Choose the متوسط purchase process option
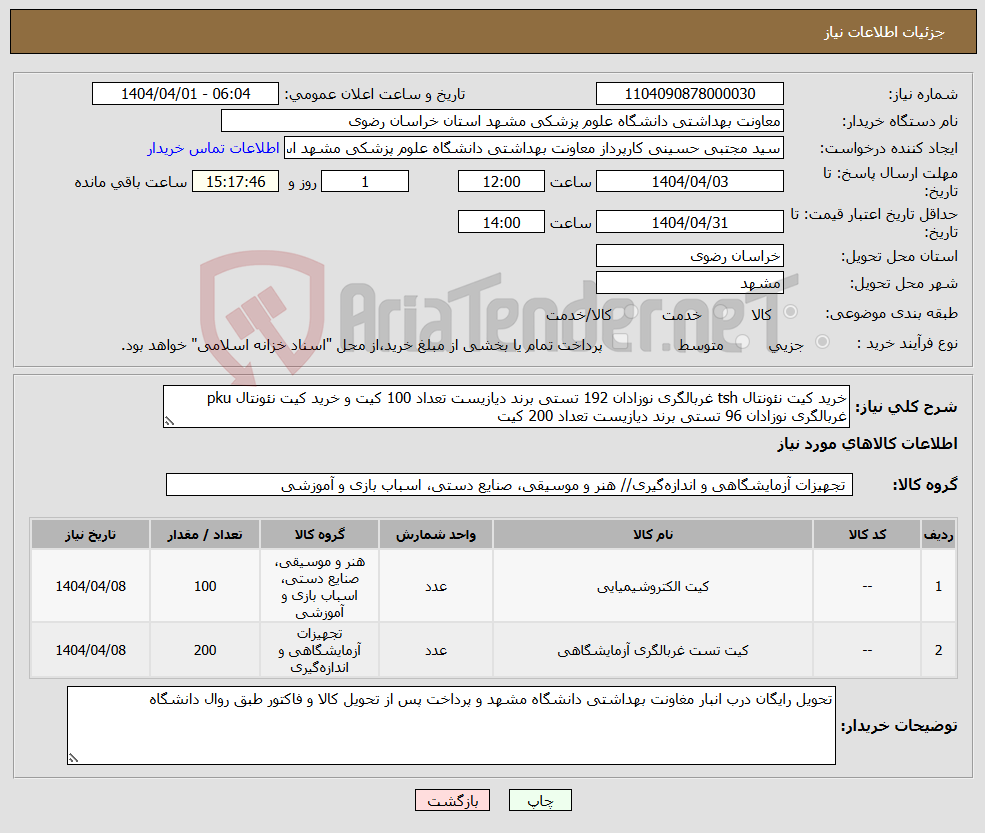The image size is (985, 833). point(742,342)
